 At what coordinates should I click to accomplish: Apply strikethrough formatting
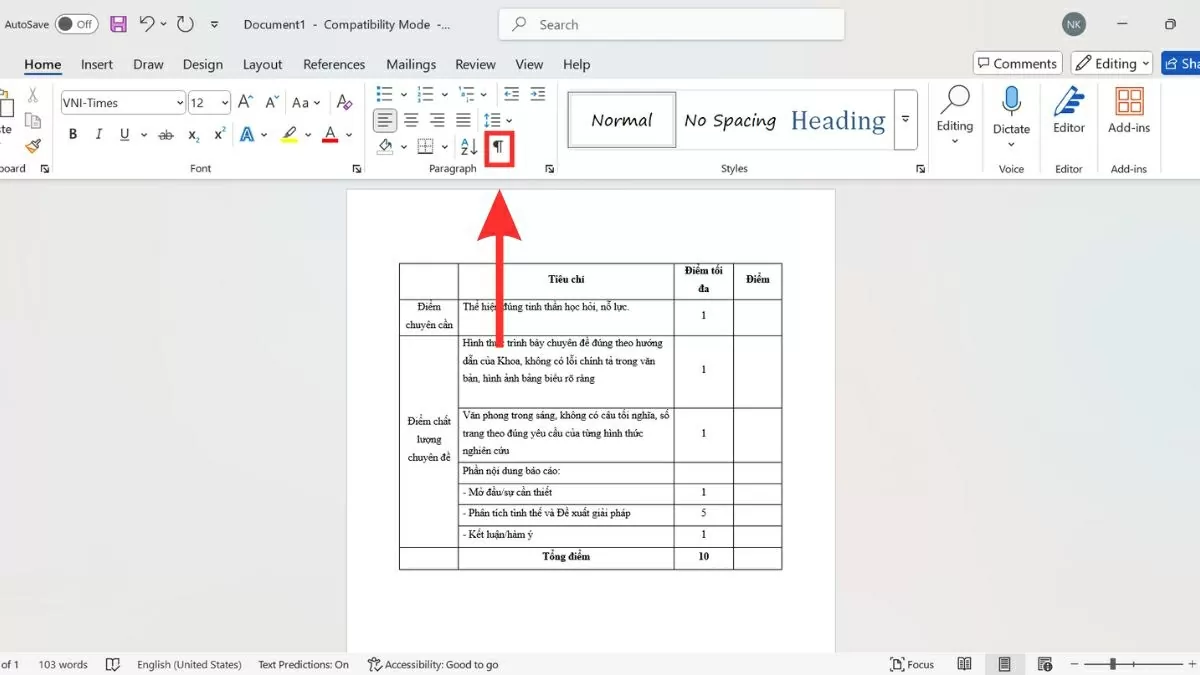pyautogui.click(x=165, y=134)
